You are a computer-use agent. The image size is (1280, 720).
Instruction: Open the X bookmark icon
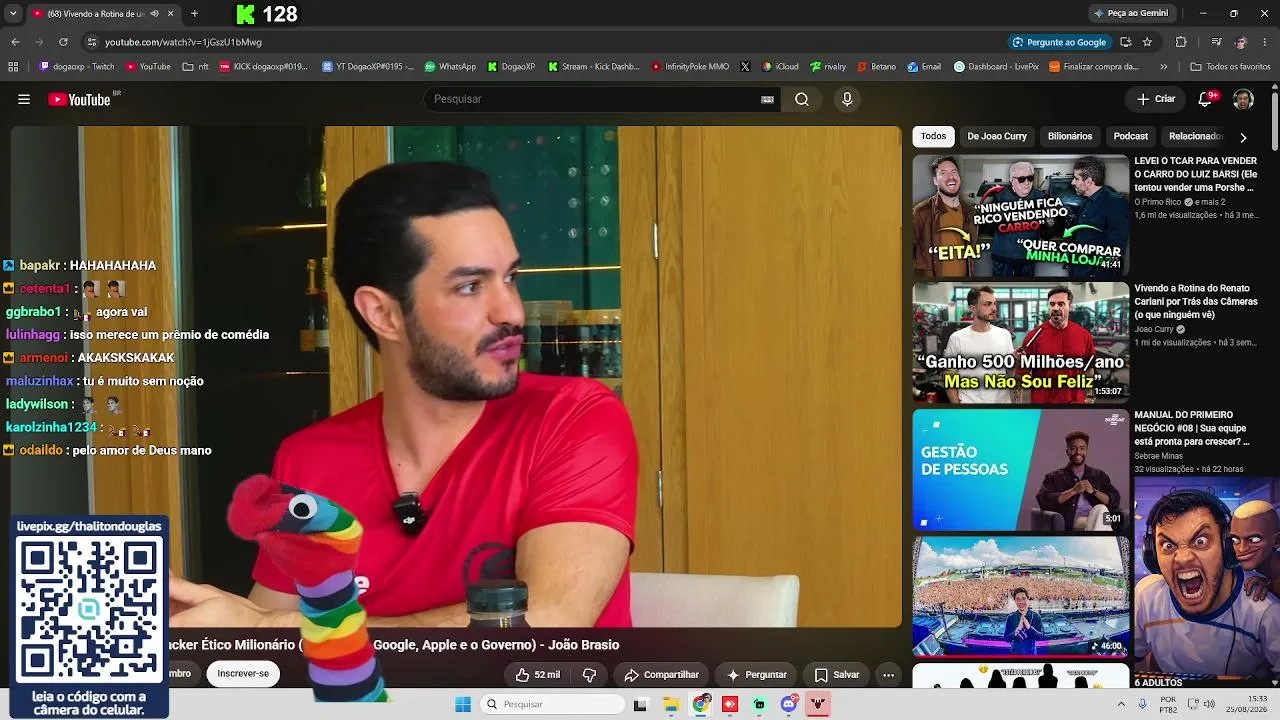(745, 67)
